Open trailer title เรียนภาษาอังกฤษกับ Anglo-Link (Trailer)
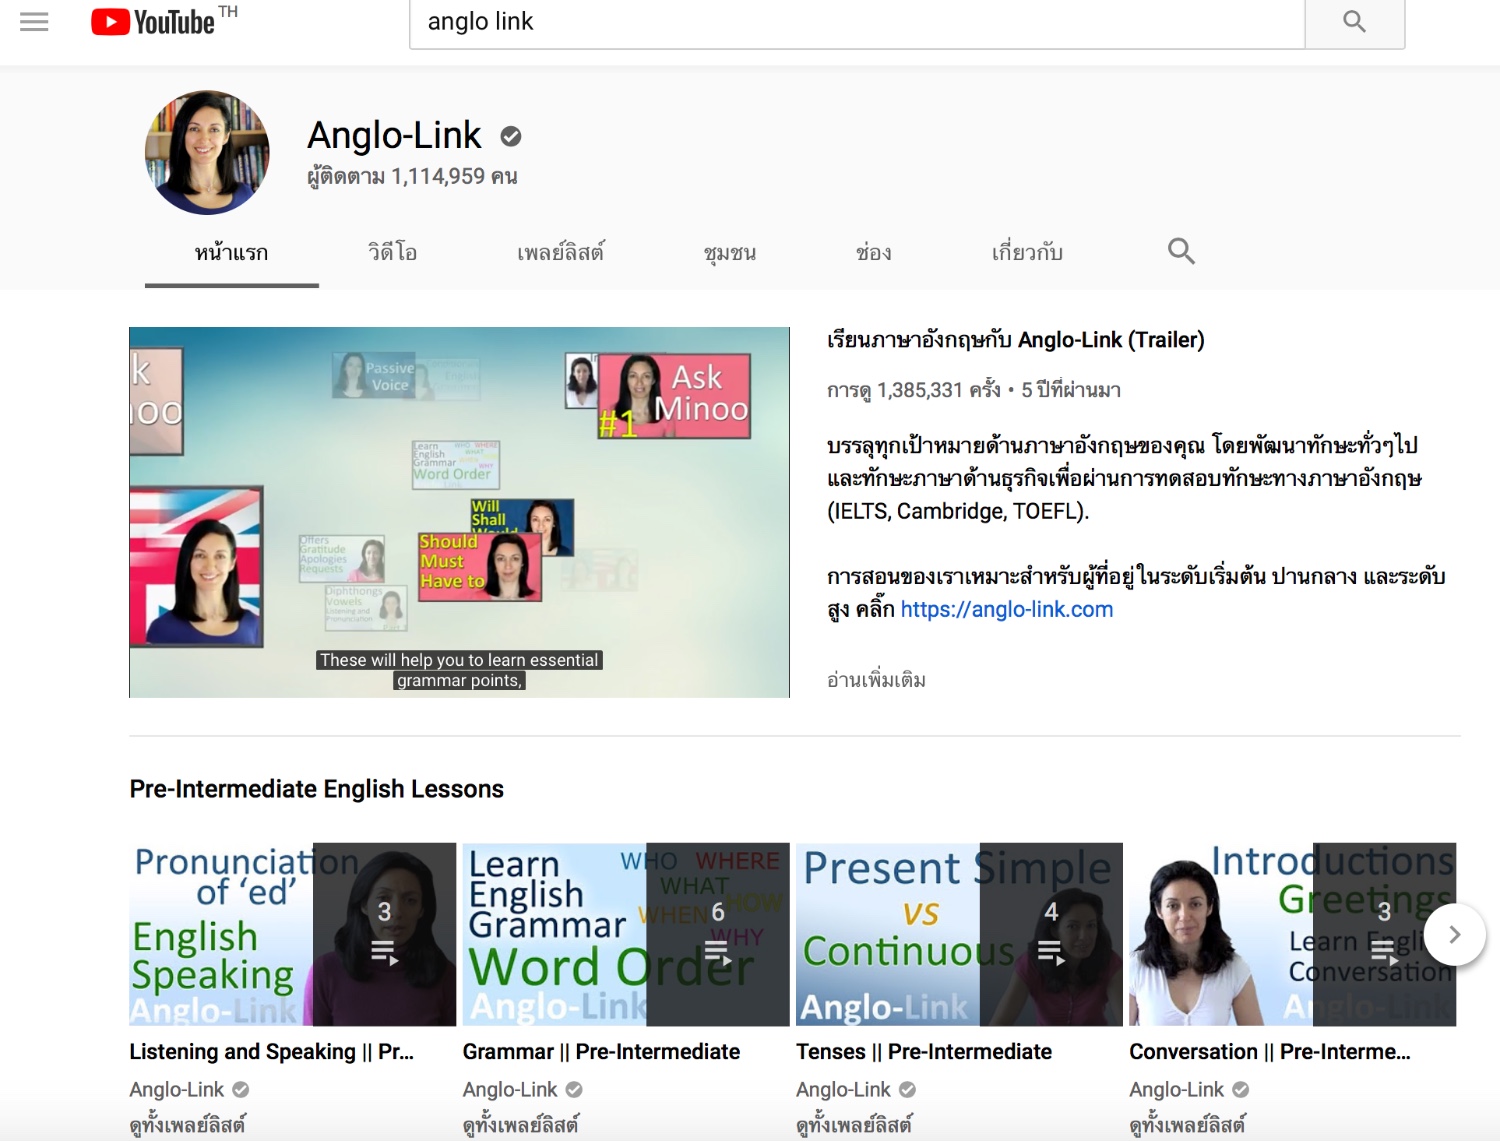1500x1141 pixels. [x=1015, y=340]
